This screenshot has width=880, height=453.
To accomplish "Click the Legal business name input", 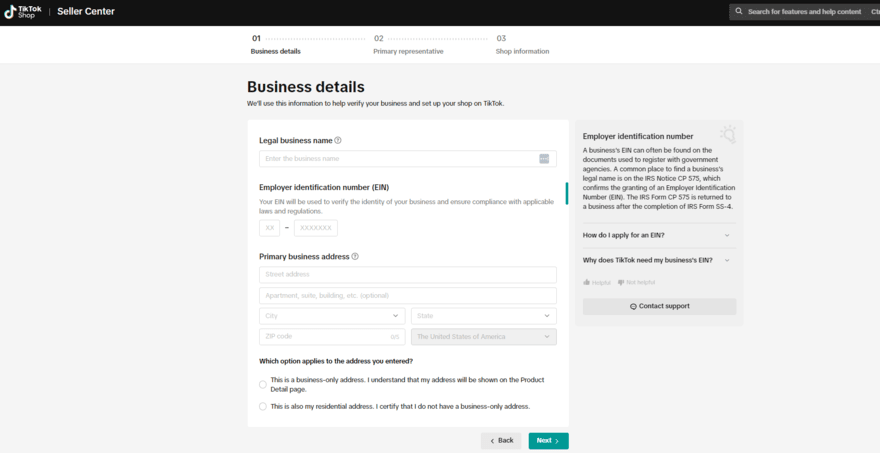I will pos(408,159).
